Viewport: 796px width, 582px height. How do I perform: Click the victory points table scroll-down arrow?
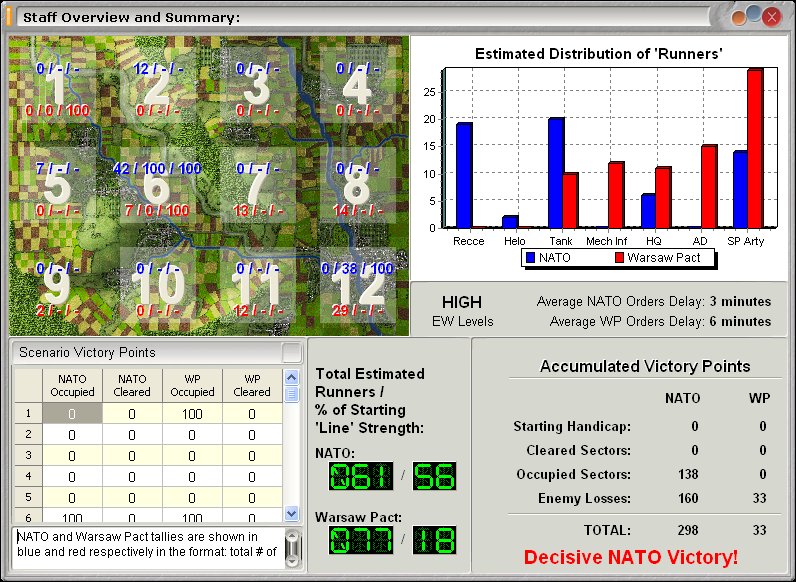click(x=291, y=513)
